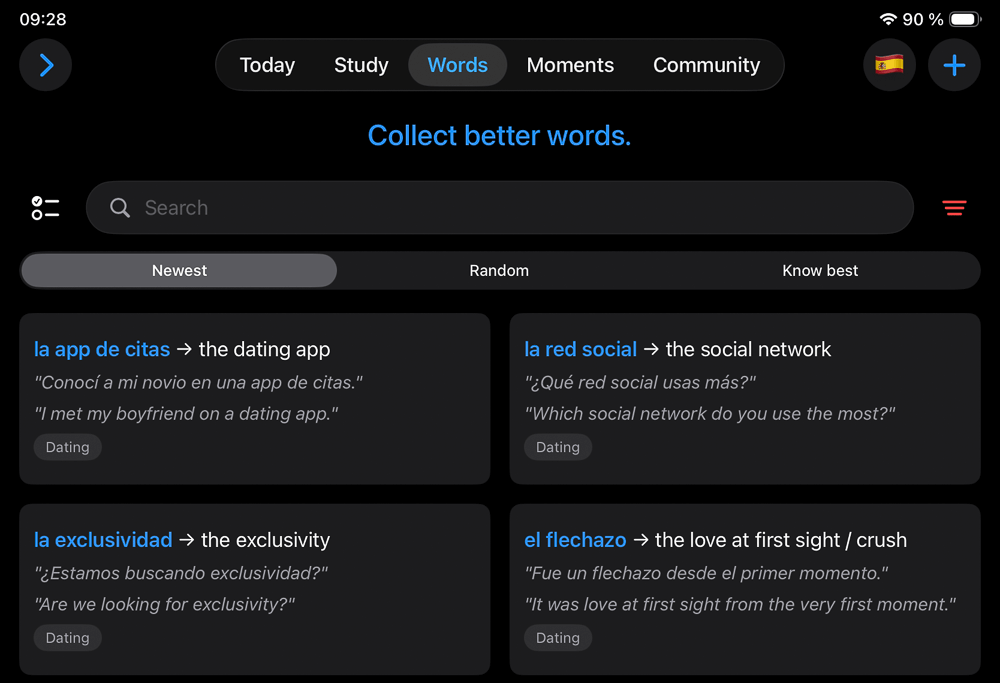Screen dimensions: 1000x683
Task: Switch sorting to Know best
Action: [820, 270]
